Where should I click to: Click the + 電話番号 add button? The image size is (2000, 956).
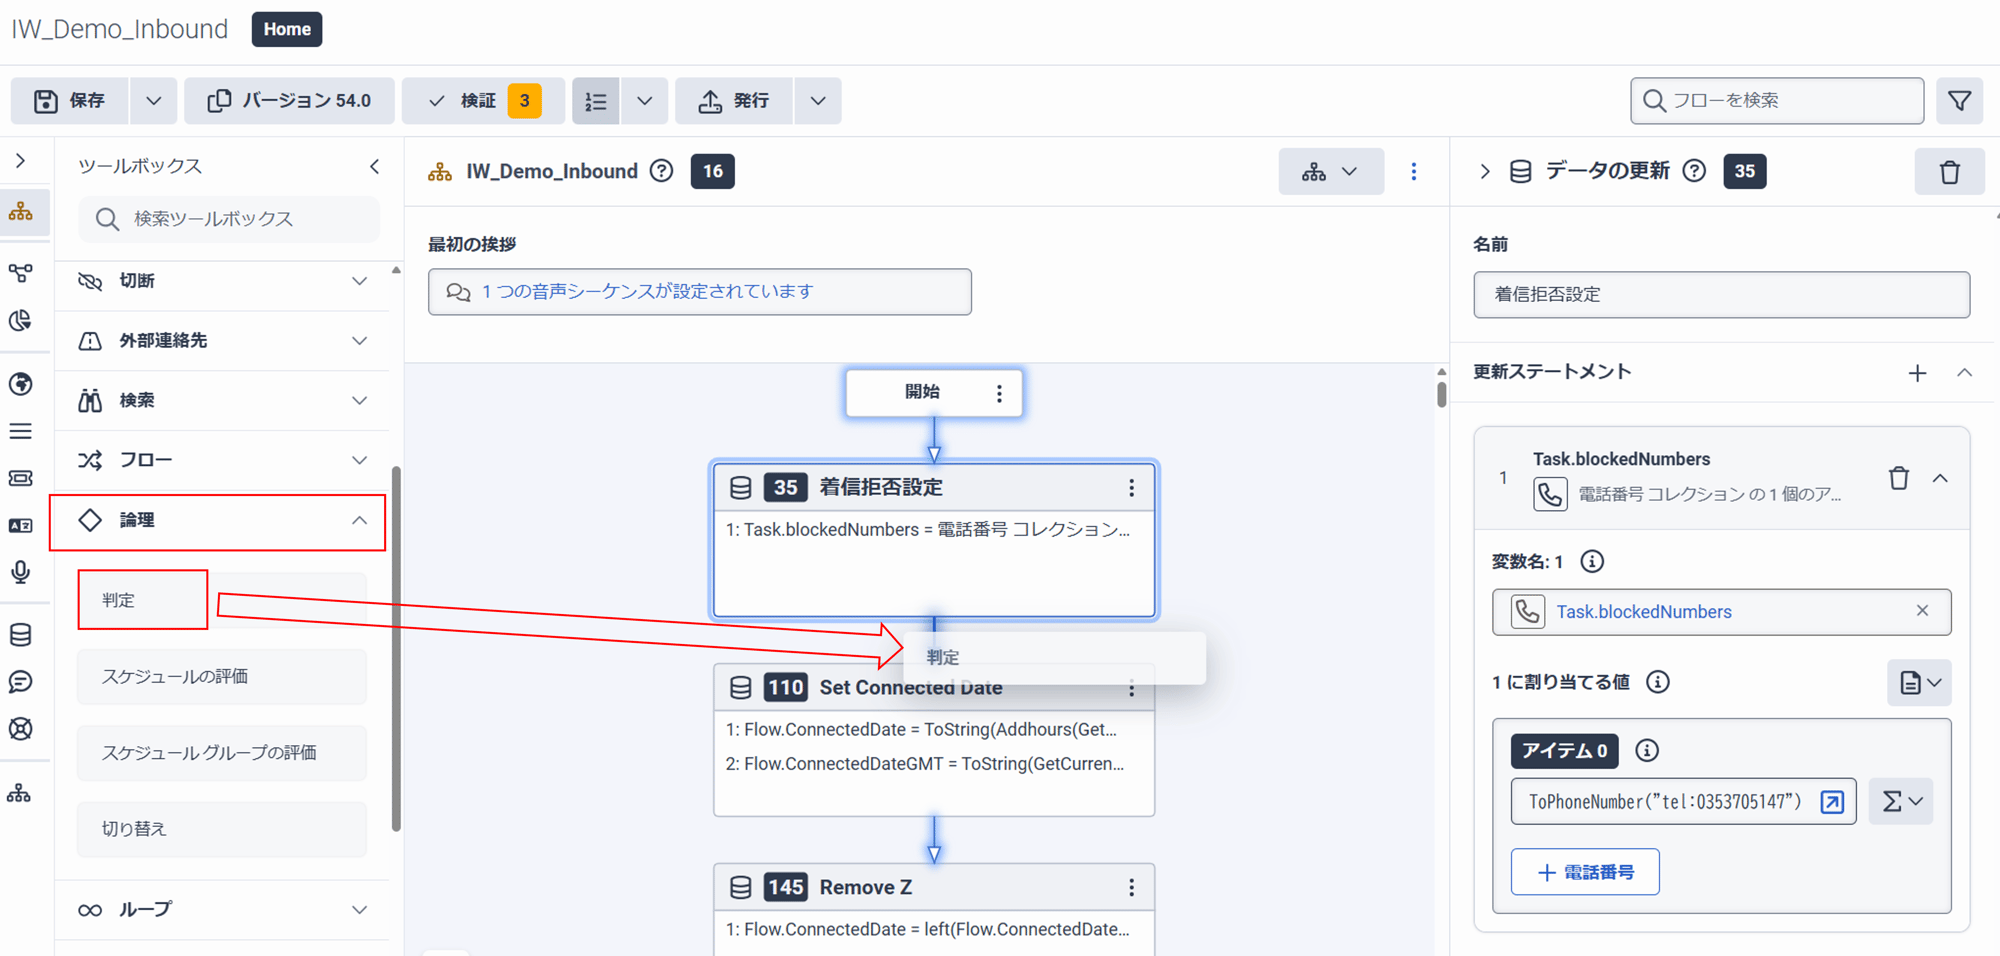(x=1585, y=872)
